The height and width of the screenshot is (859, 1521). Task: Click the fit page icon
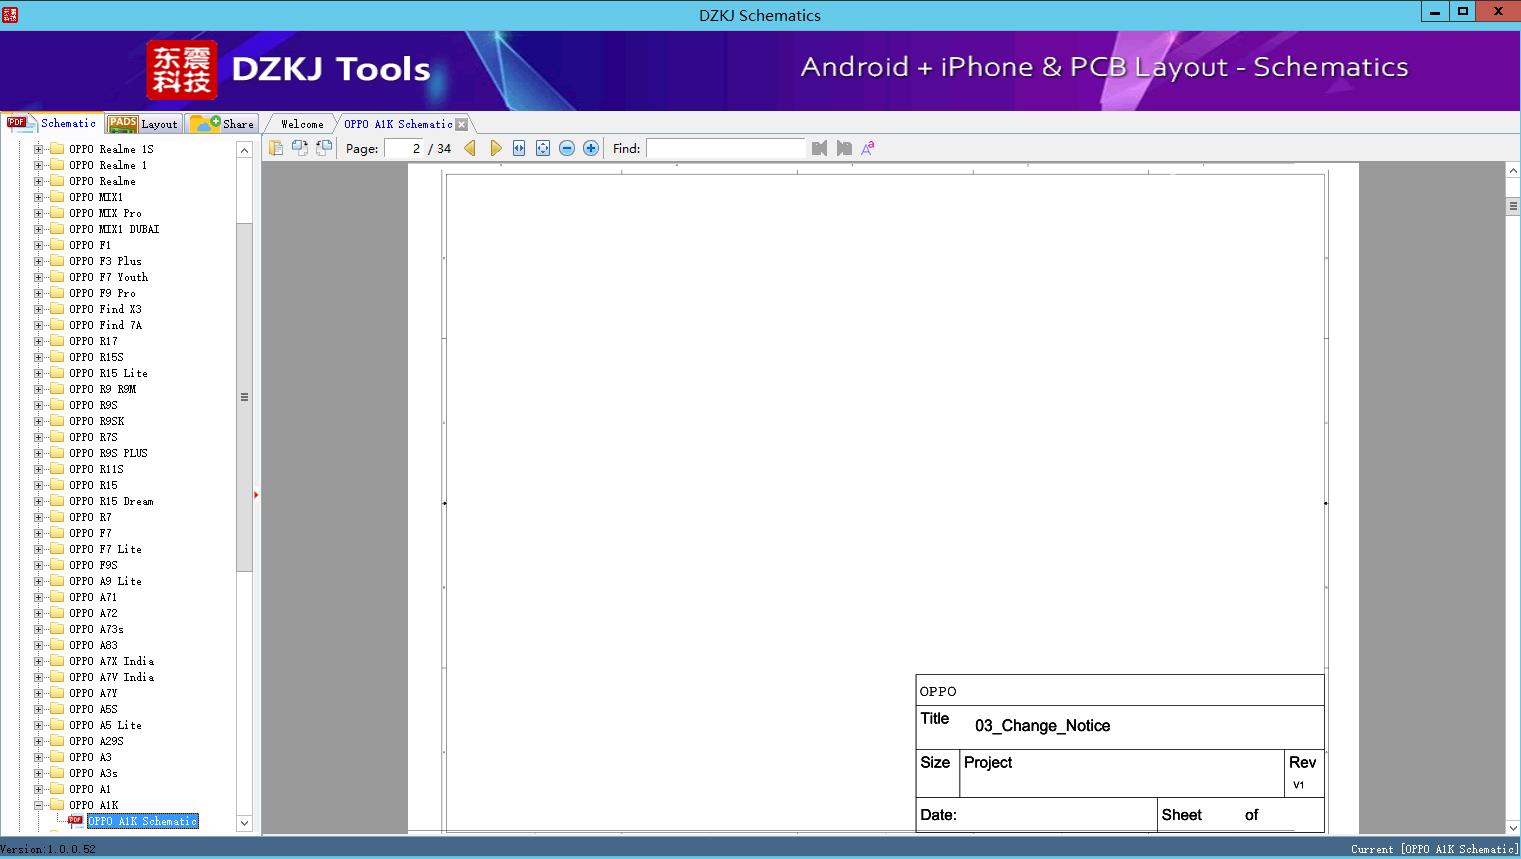pyautogui.click(x=543, y=148)
